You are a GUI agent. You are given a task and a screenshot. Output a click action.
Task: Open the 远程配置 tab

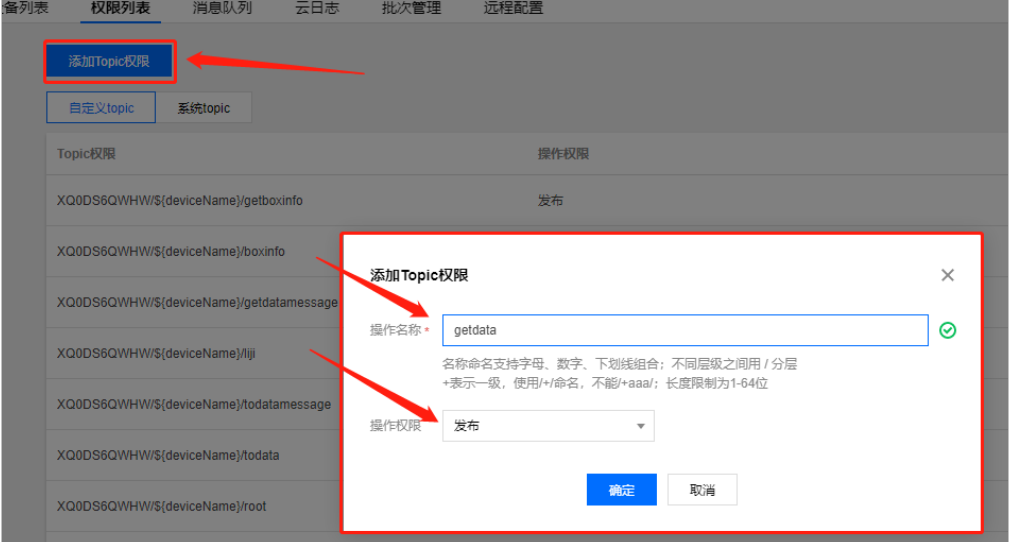coord(513,8)
